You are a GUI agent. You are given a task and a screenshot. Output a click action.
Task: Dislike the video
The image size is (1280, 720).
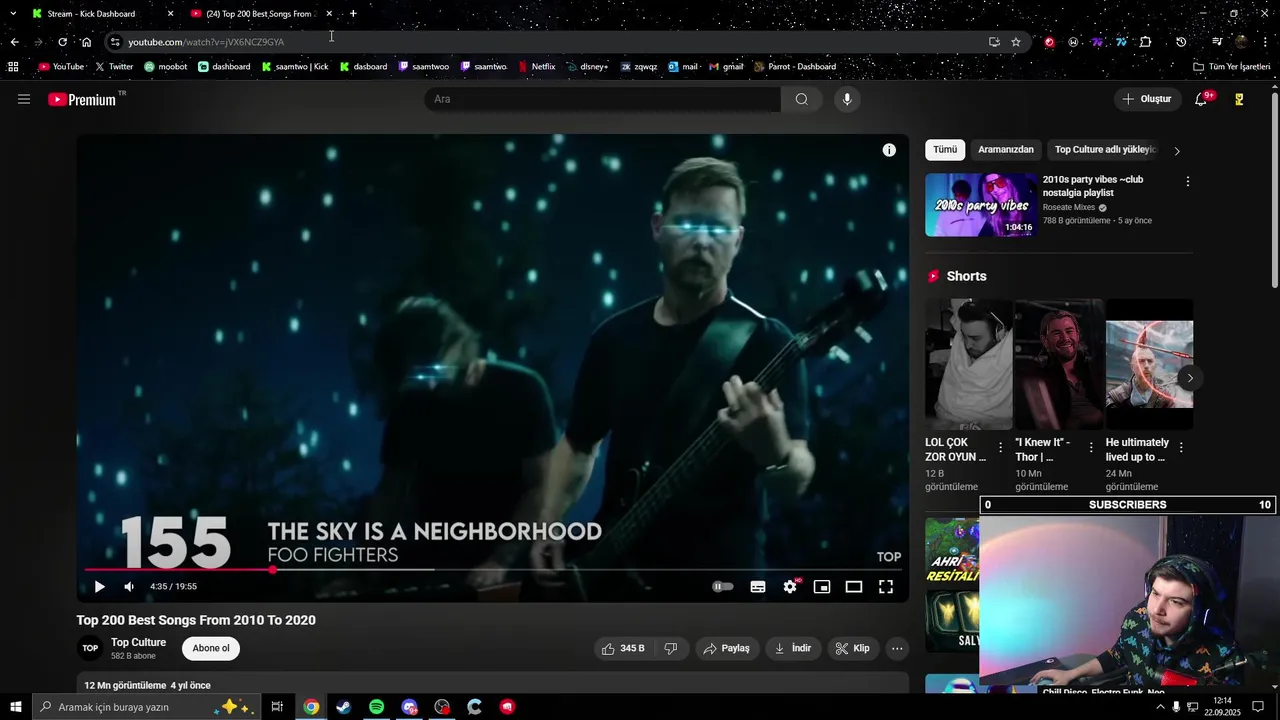671,648
